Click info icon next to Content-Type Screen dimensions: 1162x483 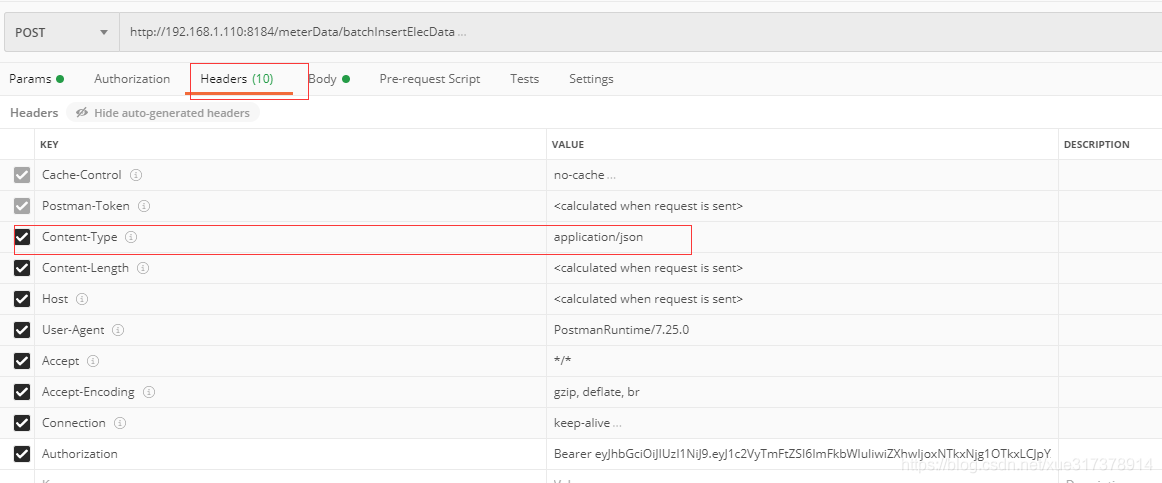click(x=131, y=237)
